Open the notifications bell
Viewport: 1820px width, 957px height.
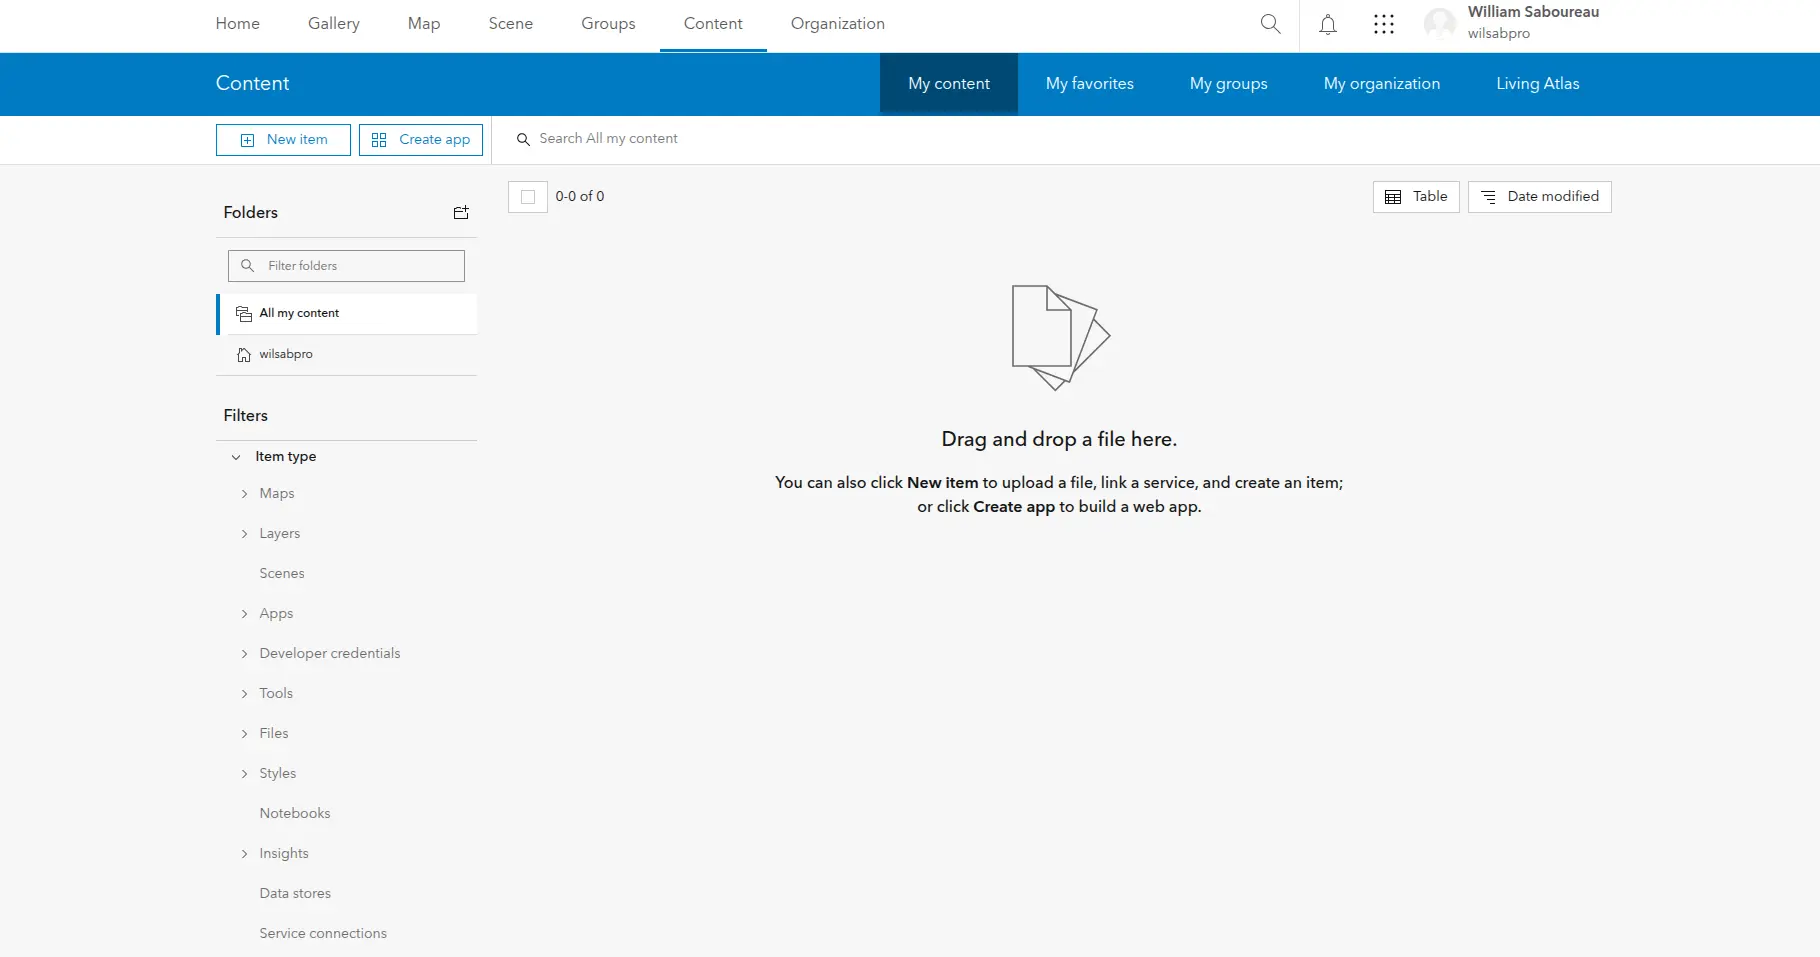pos(1327,24)
